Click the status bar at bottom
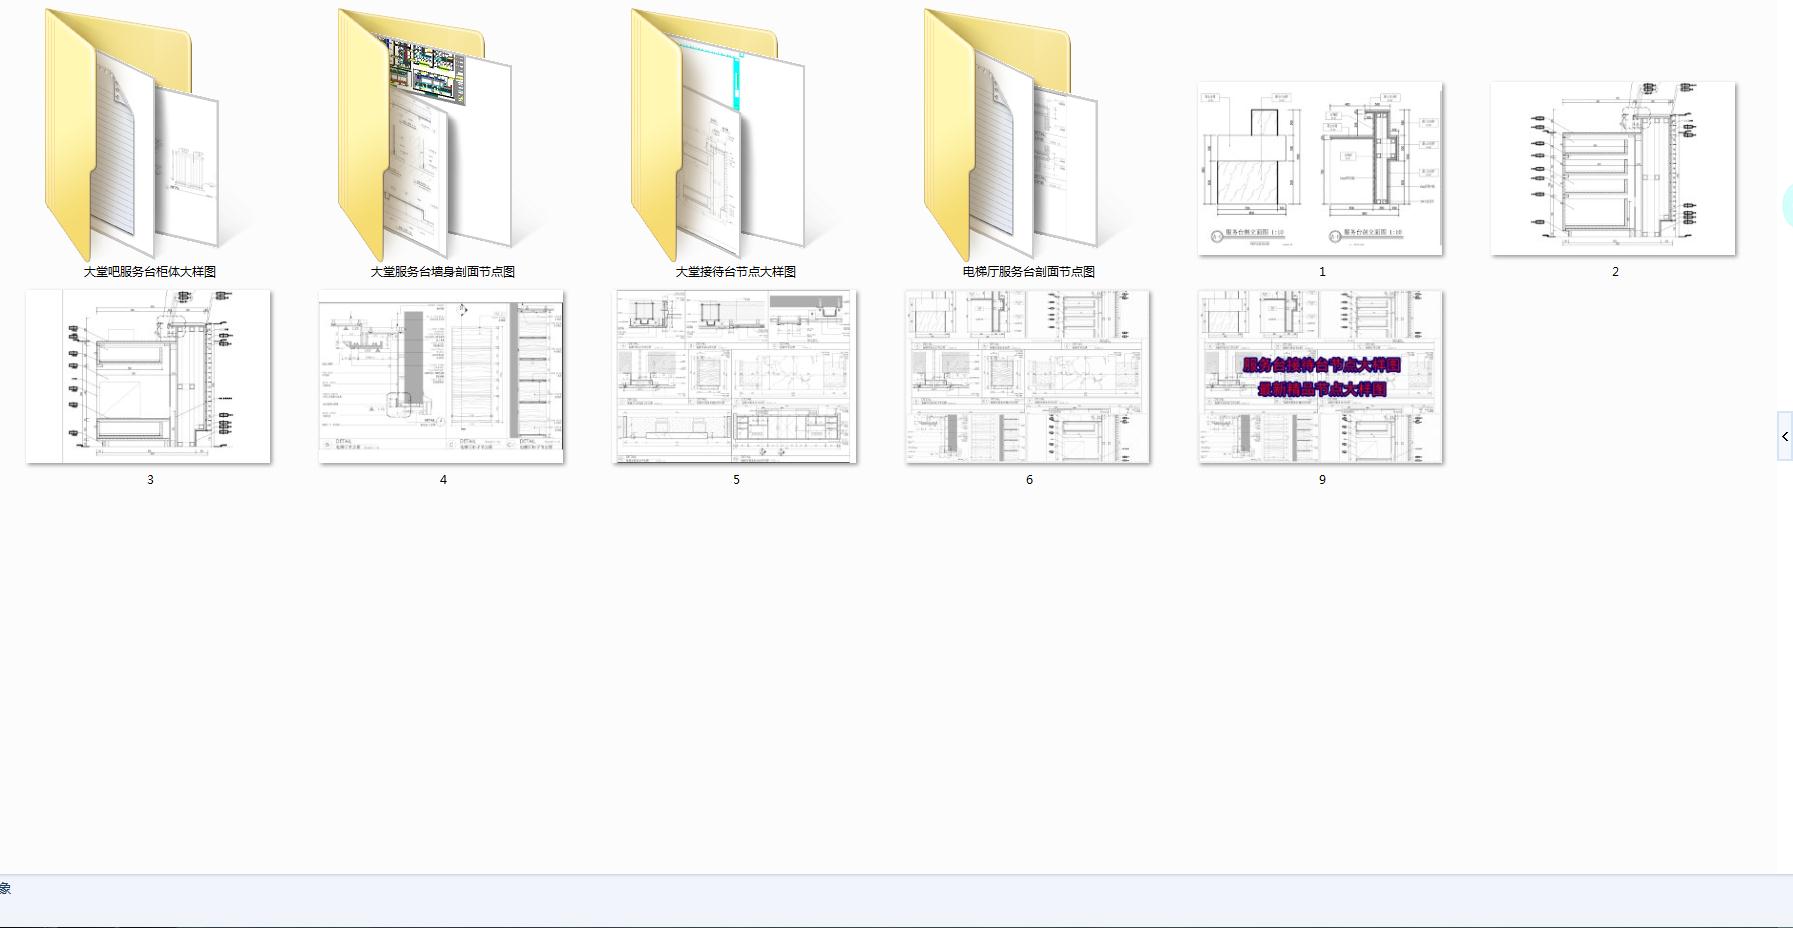 (x=896, y=901)
